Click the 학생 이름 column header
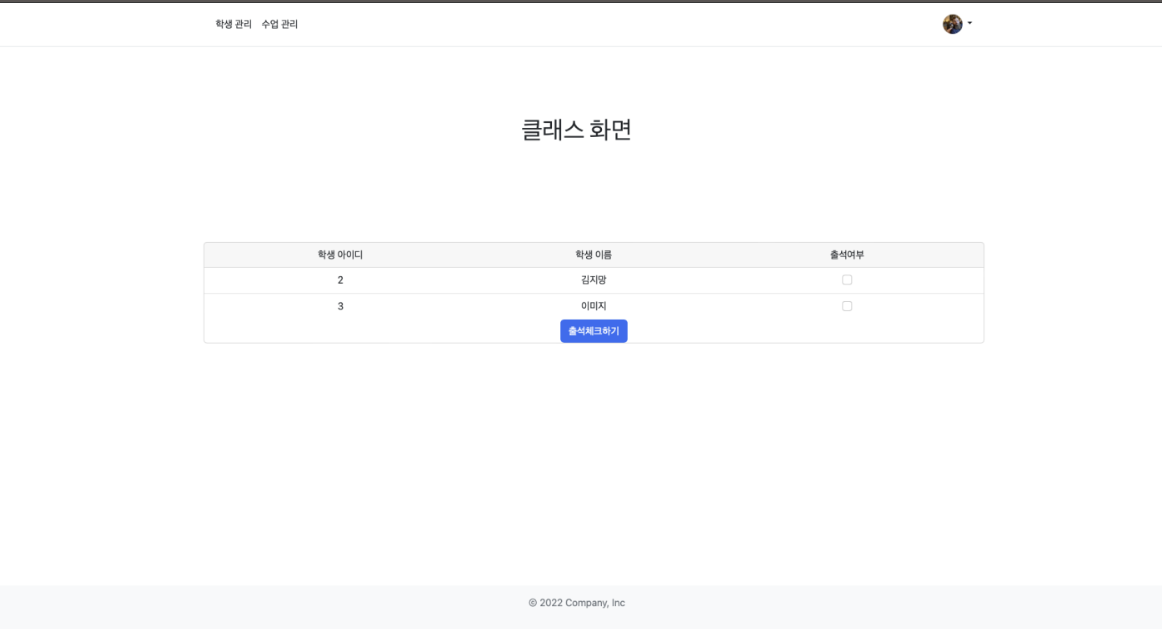The height and width of the screenshot is (644, 1164). (593, 255)
